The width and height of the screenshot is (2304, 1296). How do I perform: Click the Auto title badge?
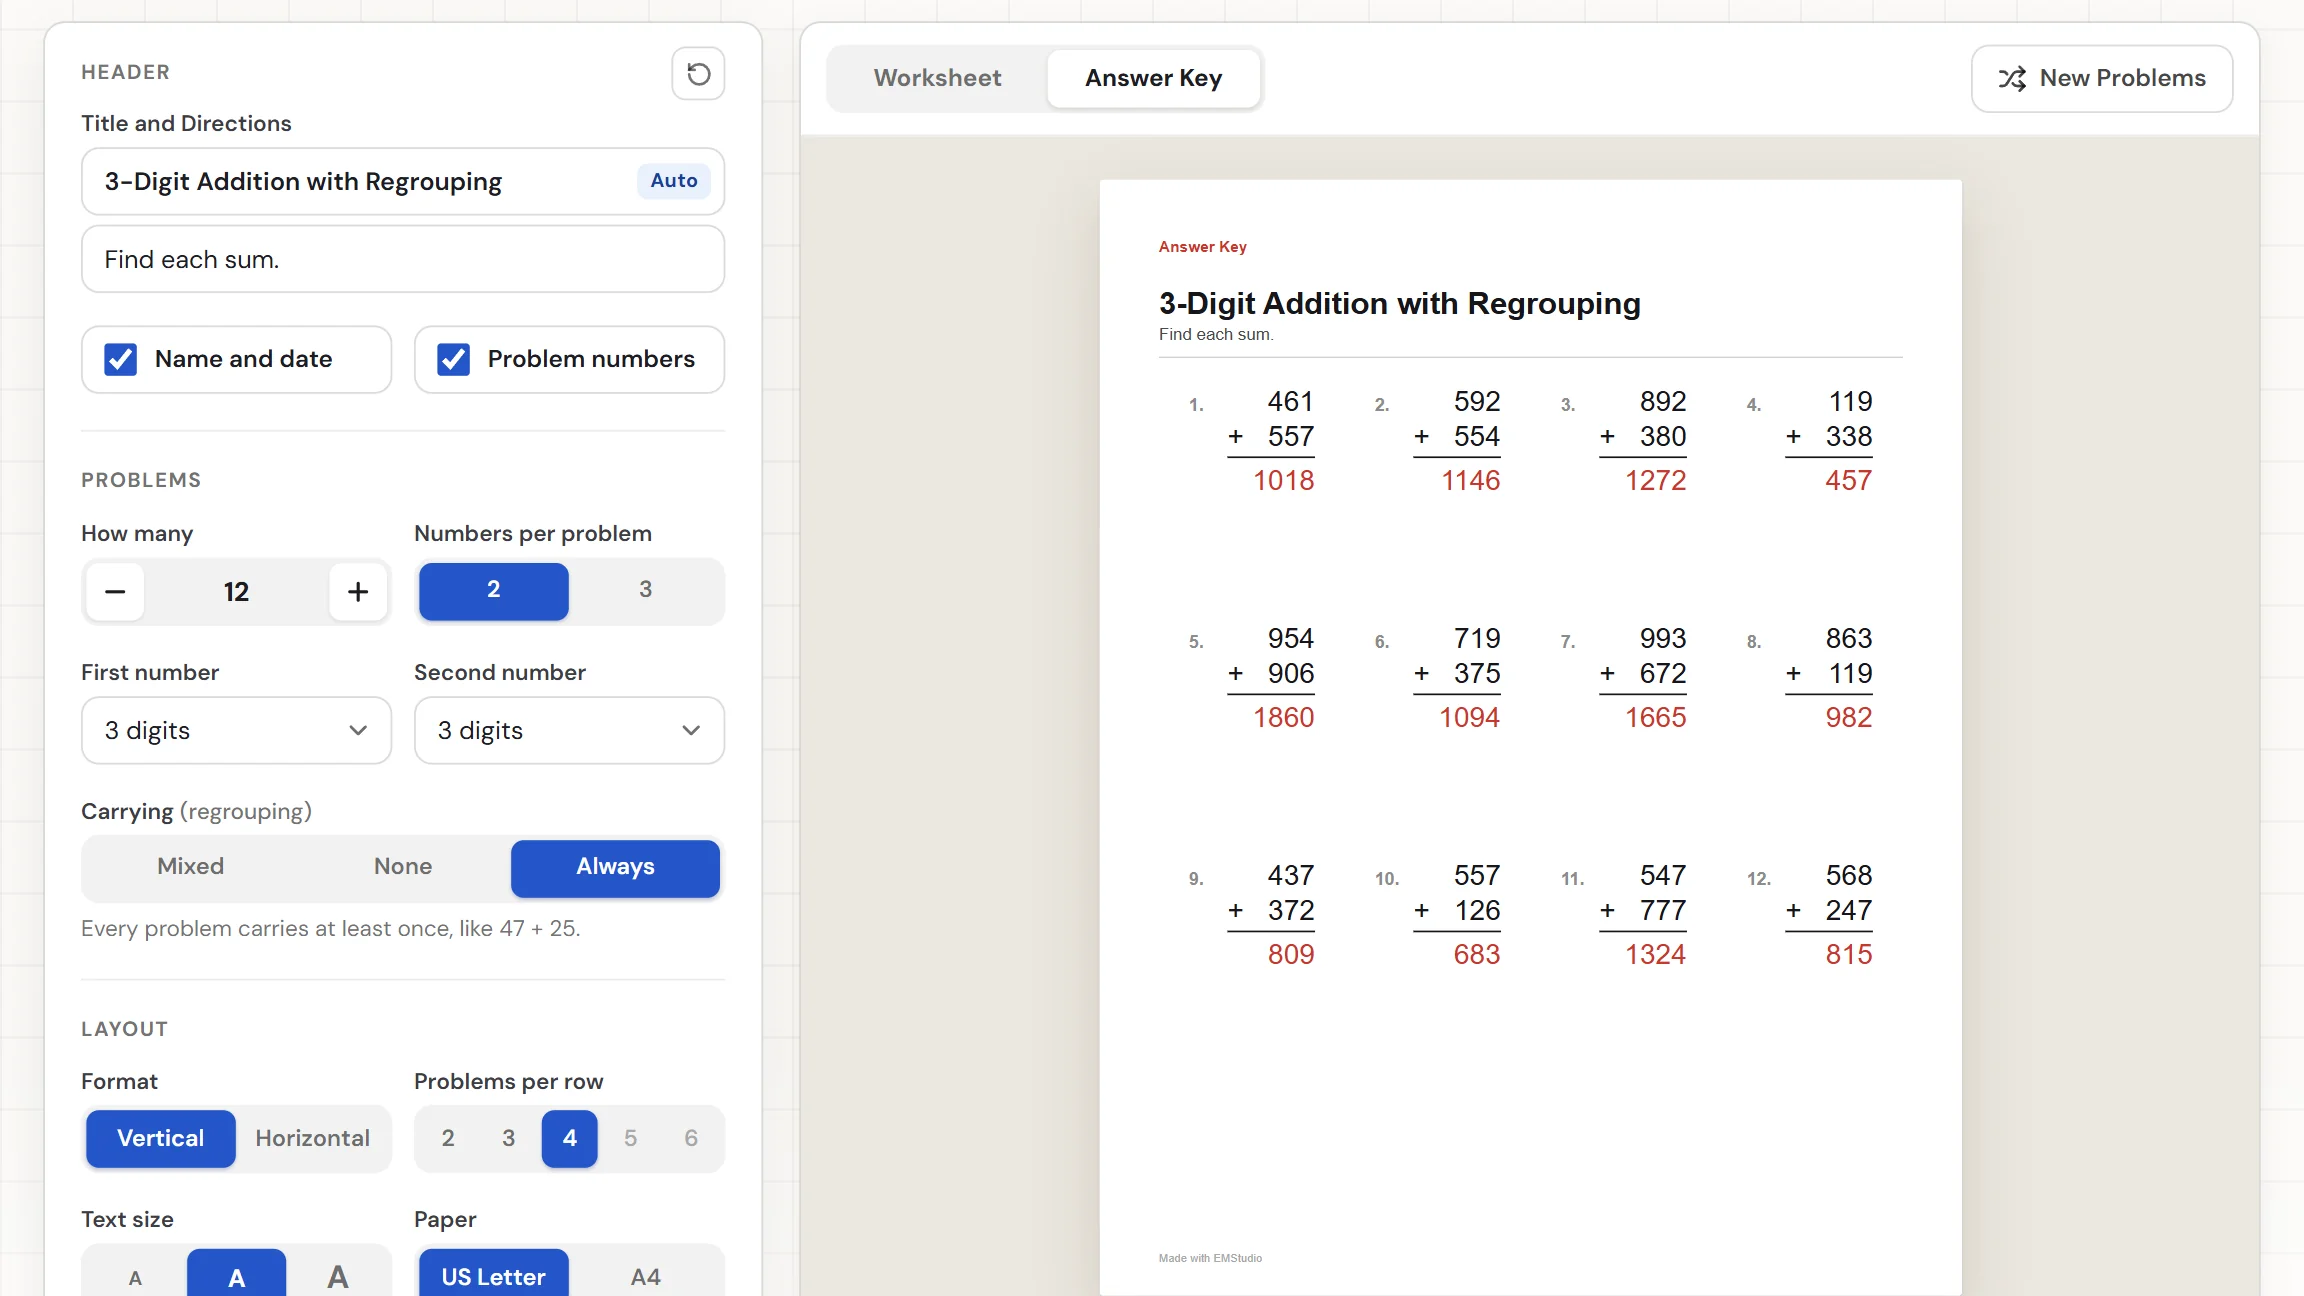pos(674,181)
